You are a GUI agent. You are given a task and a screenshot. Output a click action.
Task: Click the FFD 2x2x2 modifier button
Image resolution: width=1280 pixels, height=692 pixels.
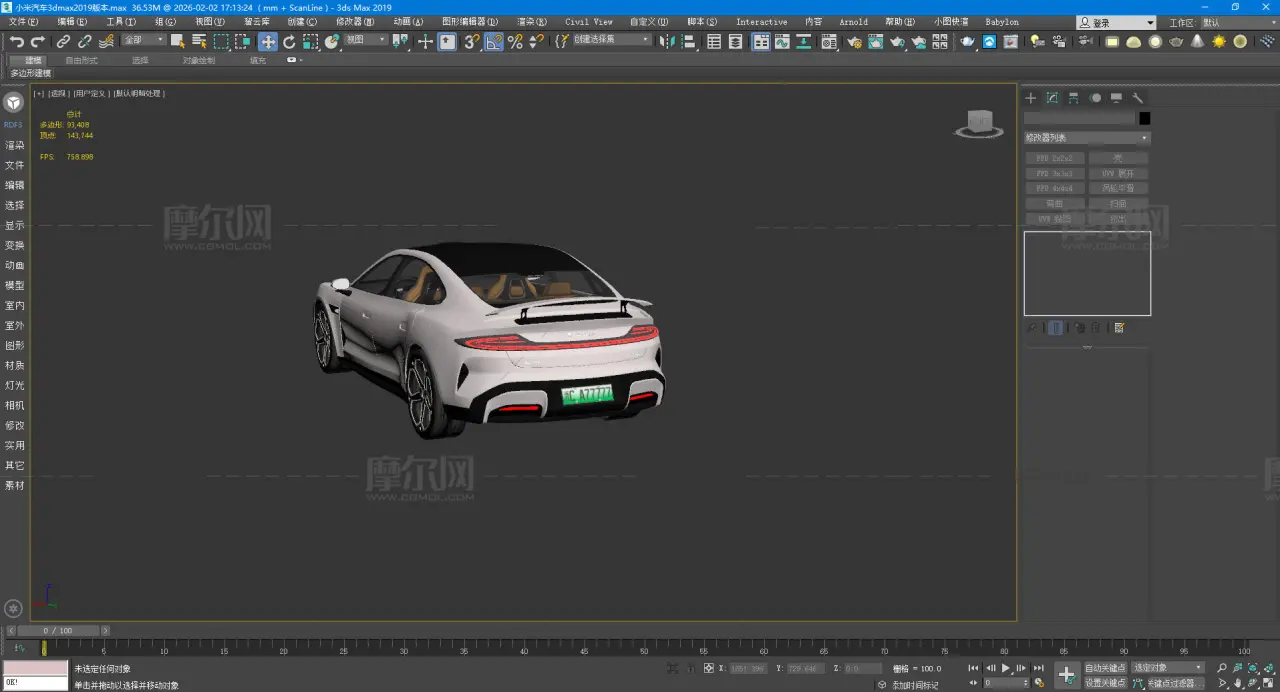point(1054,158)
